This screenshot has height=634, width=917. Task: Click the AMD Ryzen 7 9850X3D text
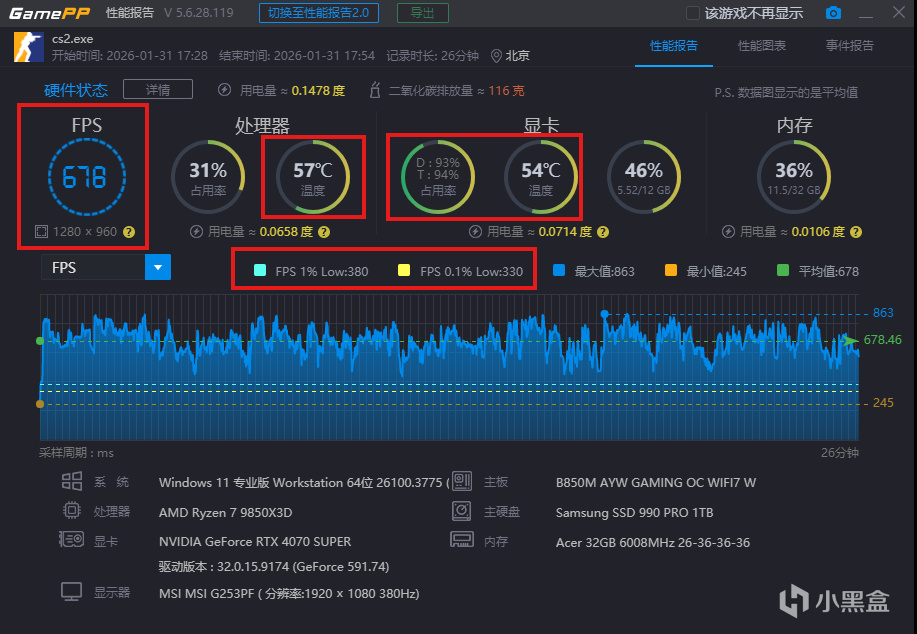pos(225,512)
